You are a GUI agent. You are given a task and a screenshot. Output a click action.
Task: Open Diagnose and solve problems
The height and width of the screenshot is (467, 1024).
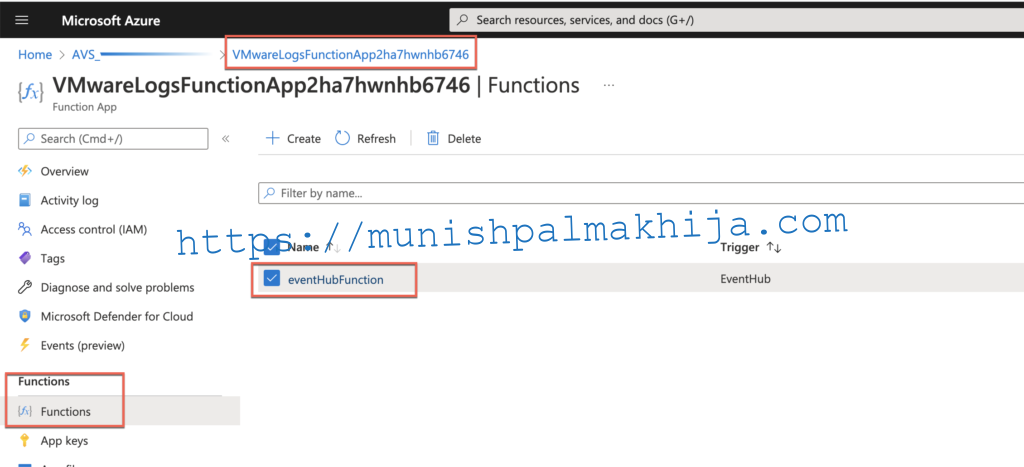[x=117, y=287]
